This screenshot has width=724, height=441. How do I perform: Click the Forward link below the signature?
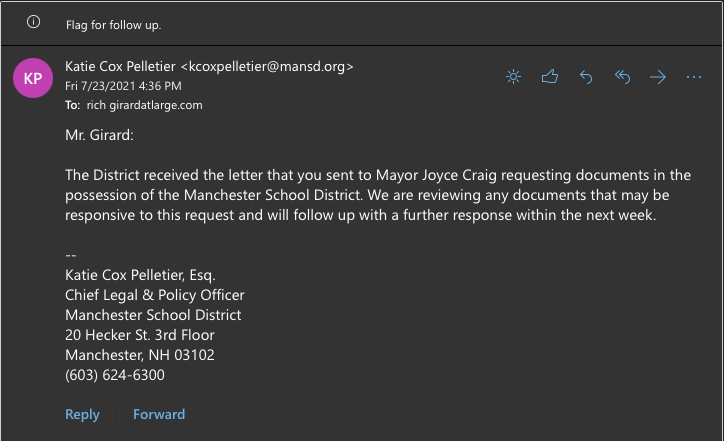pos(159,414)
